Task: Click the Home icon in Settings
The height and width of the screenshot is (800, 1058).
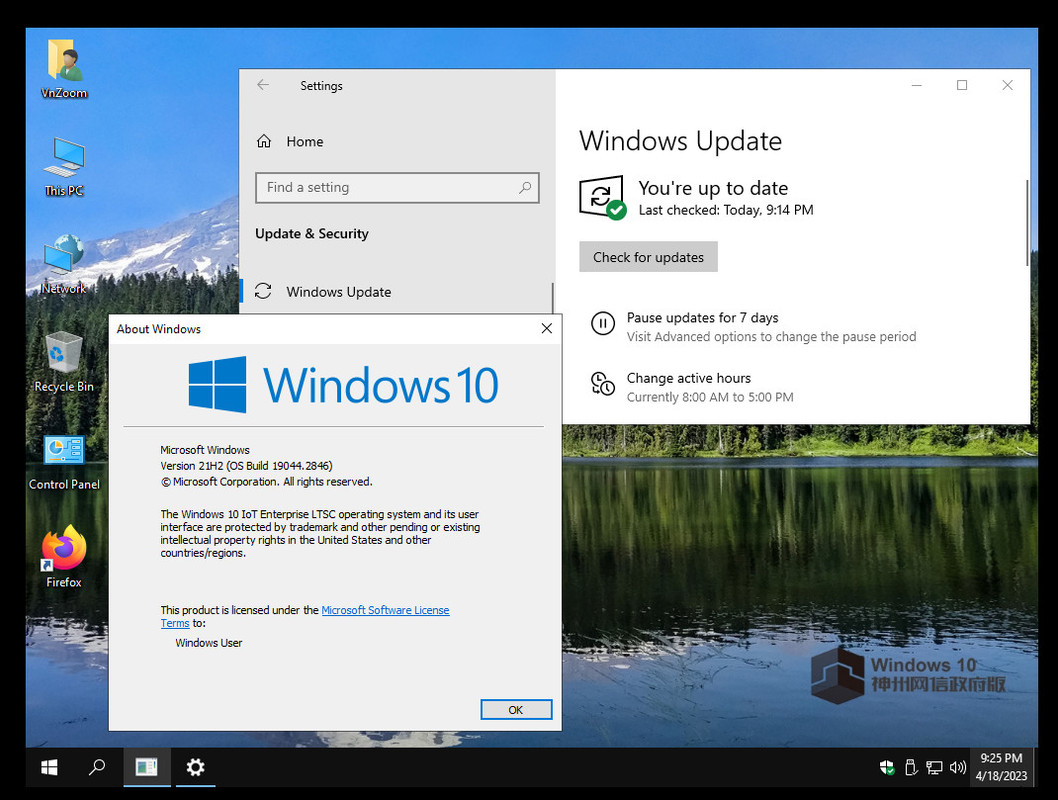Action: [264, 141]
